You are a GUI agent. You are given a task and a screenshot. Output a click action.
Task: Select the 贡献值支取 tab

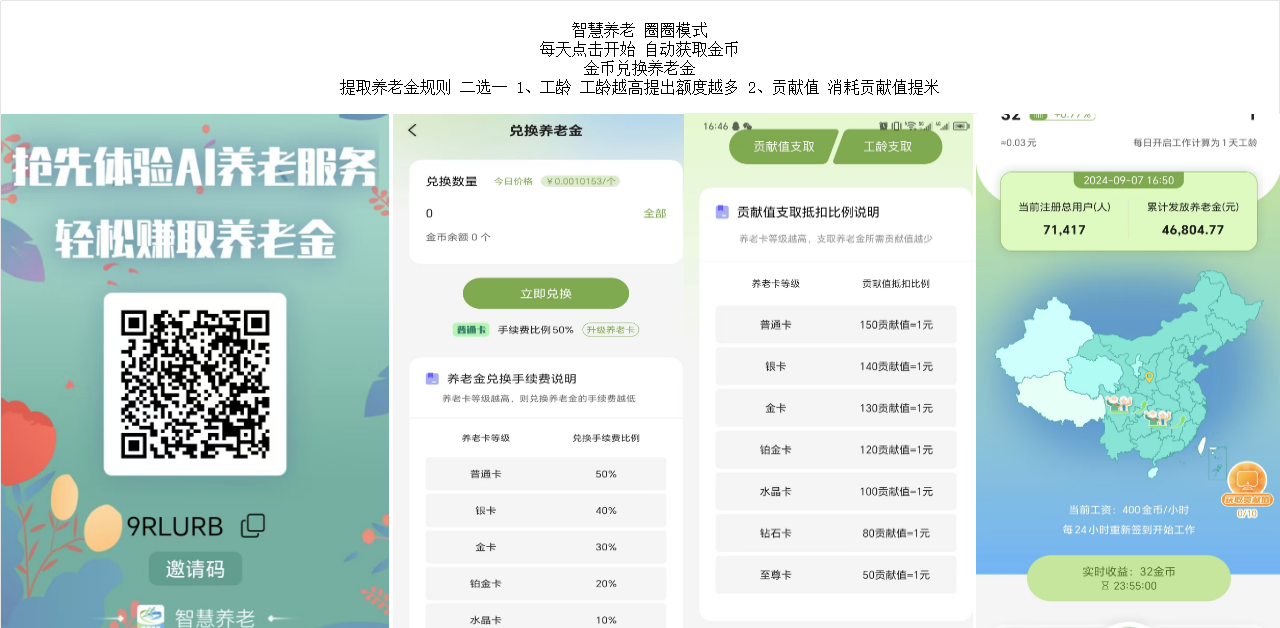coord(783,146)
